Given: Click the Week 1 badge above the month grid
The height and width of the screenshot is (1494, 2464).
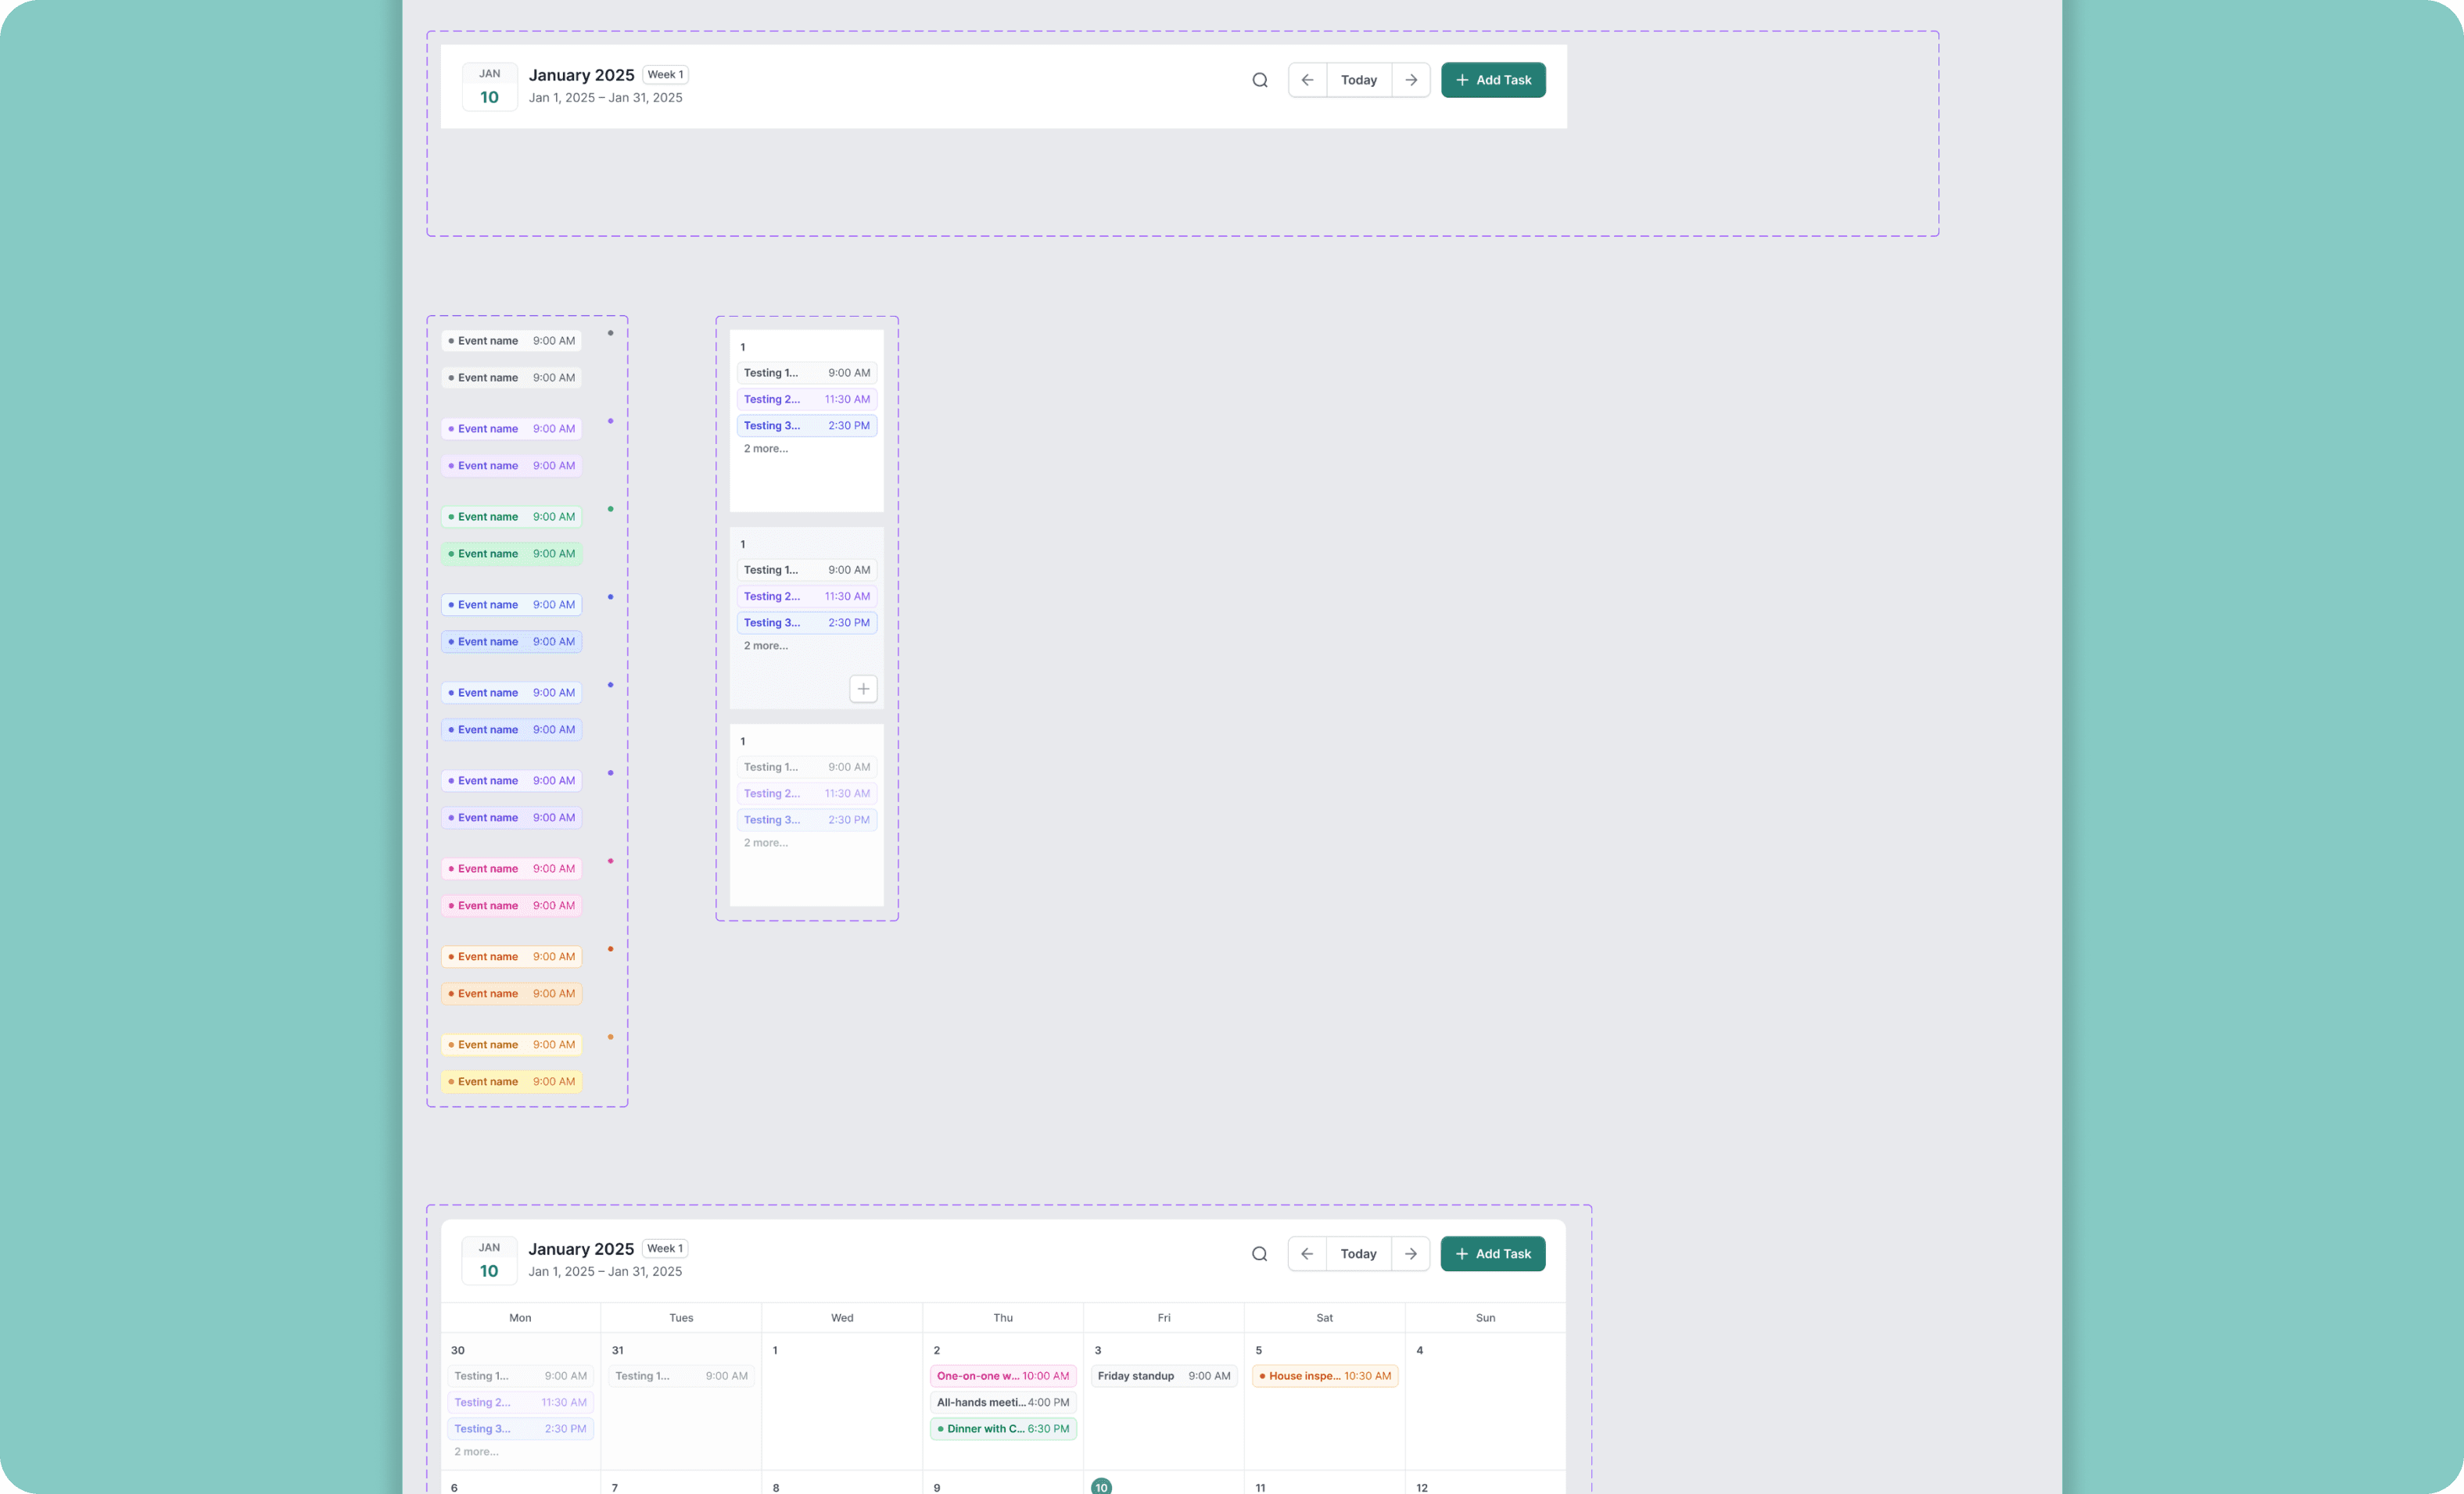Looking at the screenshot, I should click(665, 1248).
